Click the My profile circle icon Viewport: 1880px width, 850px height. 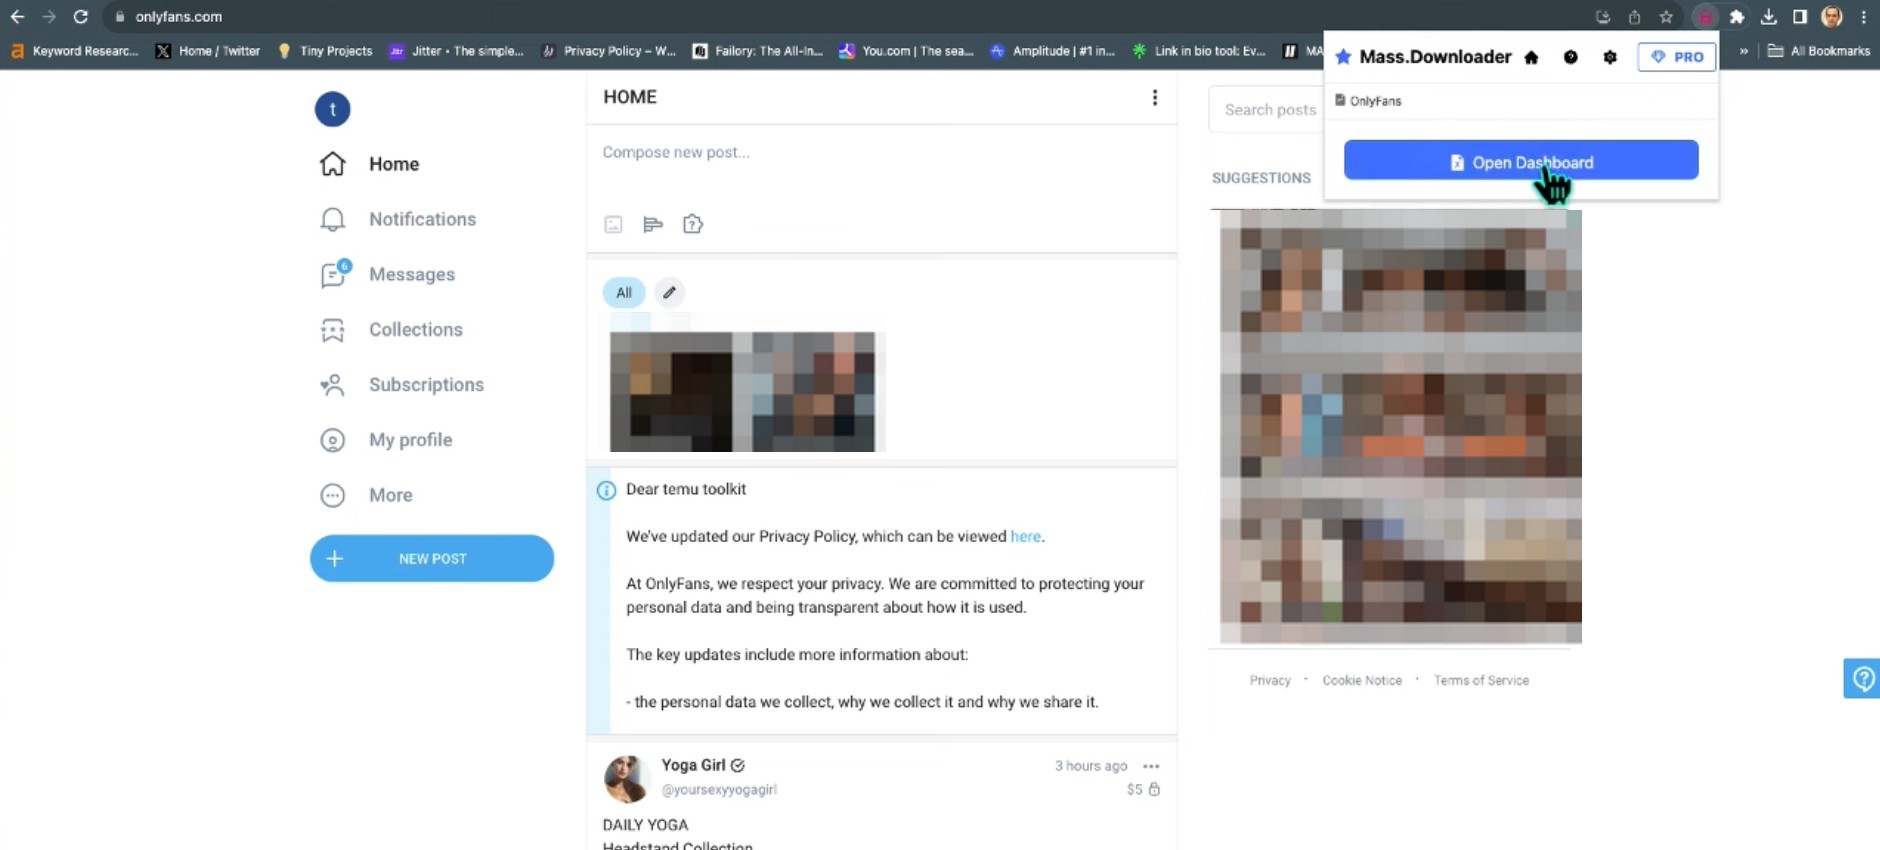(333, 440)
